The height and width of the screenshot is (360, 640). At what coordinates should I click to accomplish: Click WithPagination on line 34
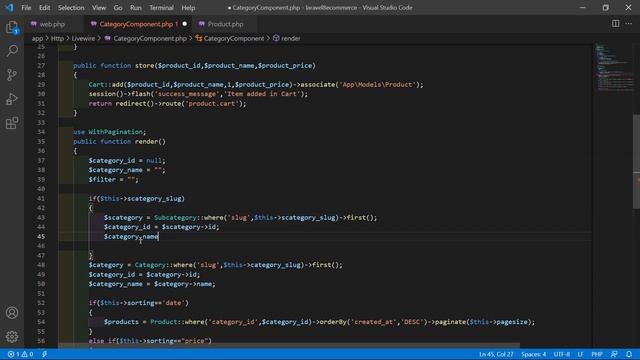point(116,132)
